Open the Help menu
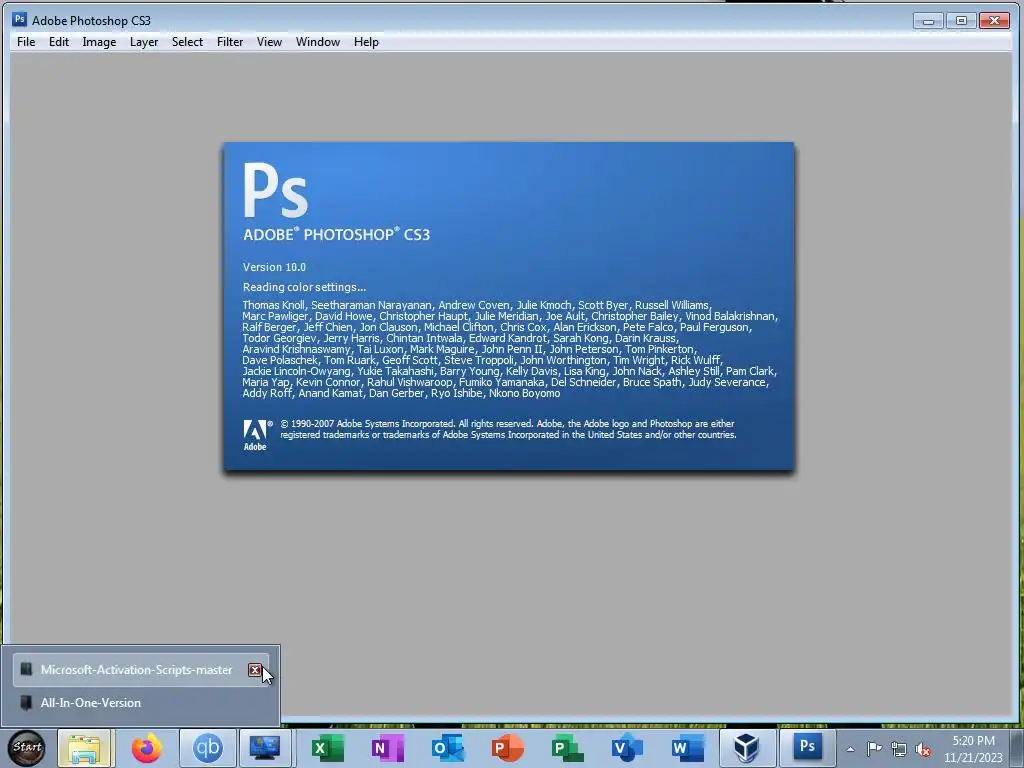This screenshot has height=768, width=1024. [x=366, y=42]
